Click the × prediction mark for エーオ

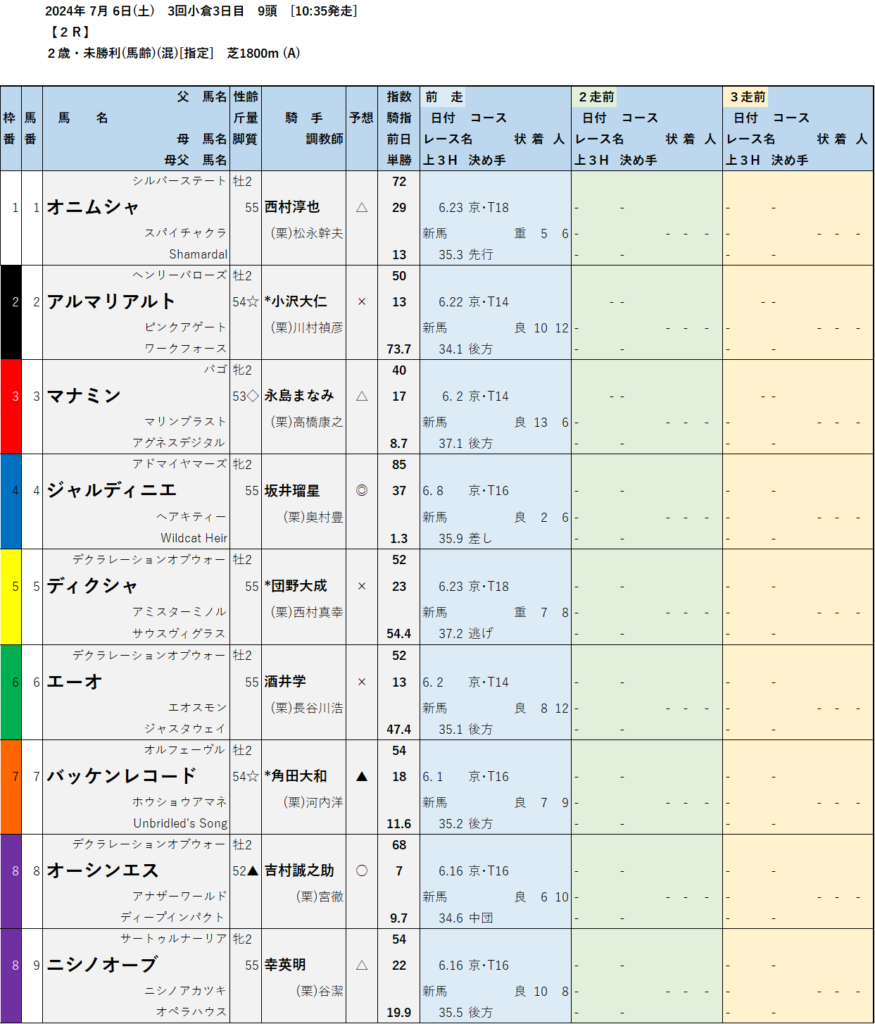pyautogui.click(x=361, y=682)
